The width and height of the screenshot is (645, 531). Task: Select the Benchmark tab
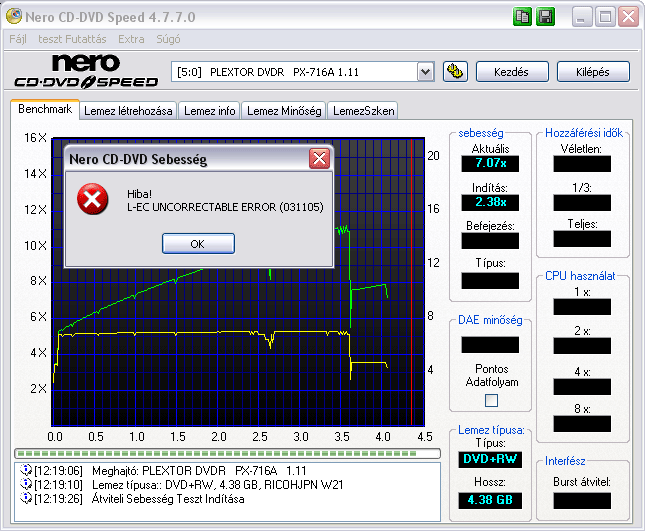(x=45, y=109)
